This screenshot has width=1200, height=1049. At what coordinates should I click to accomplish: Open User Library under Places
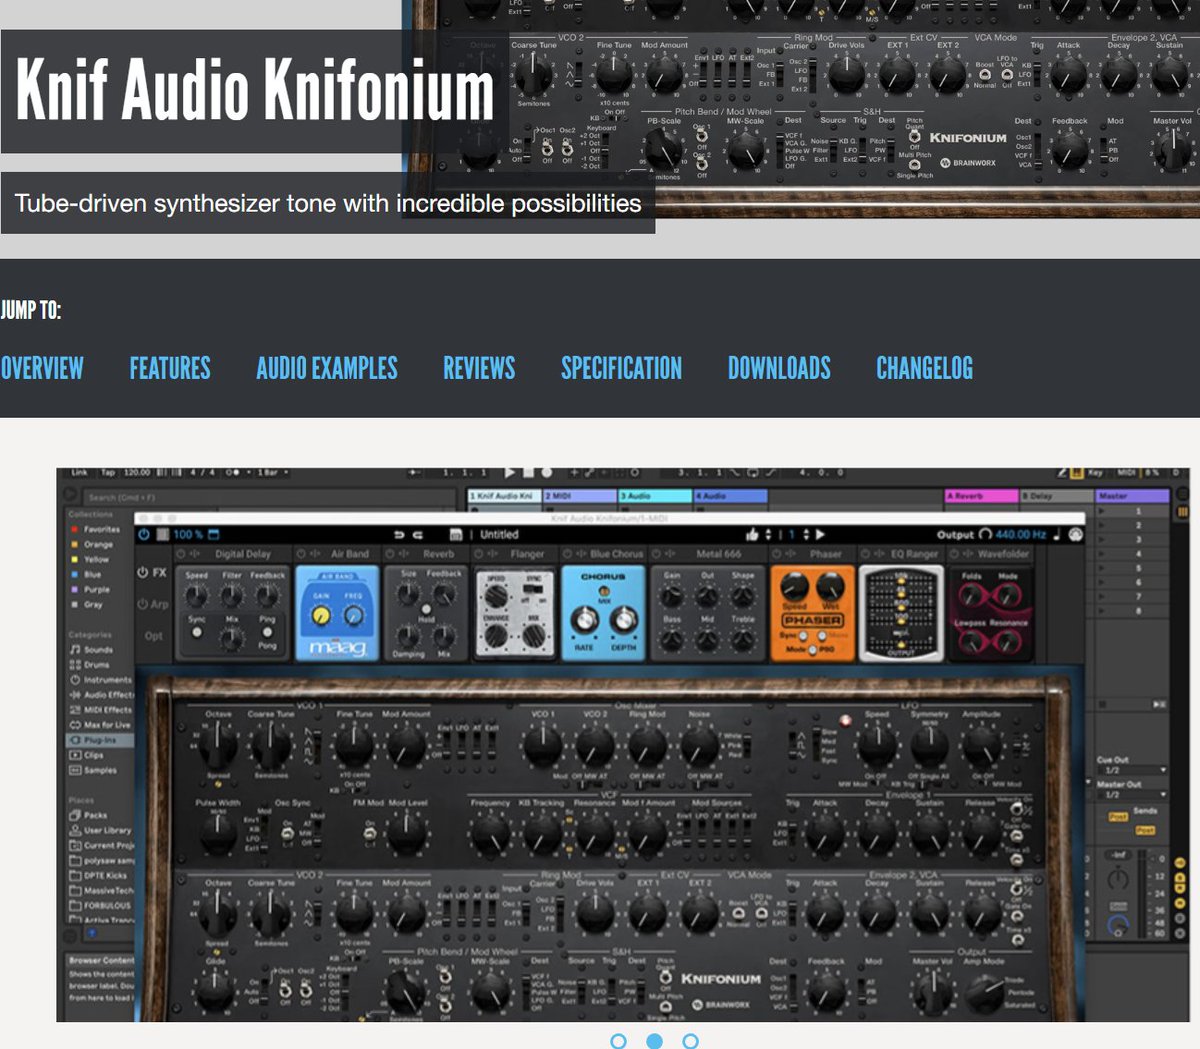point(101,830)
